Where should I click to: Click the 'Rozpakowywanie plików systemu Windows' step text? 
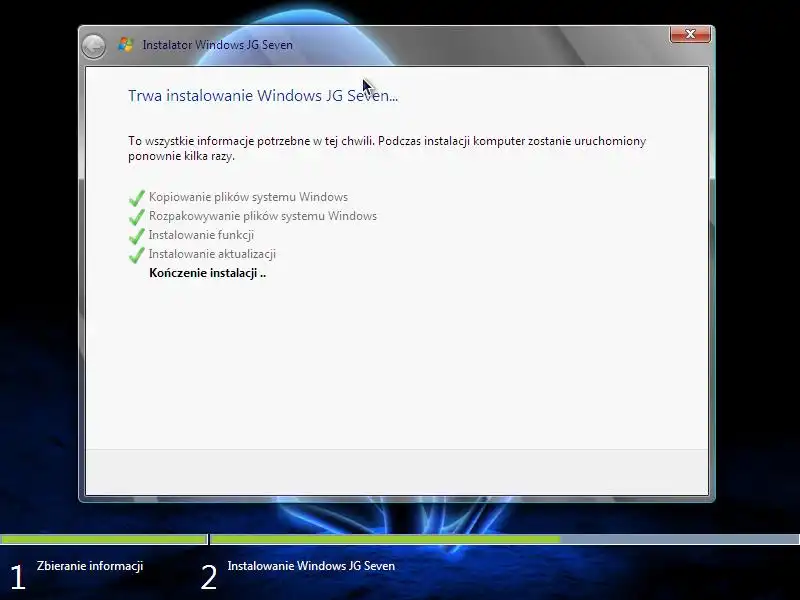point(263,216)
